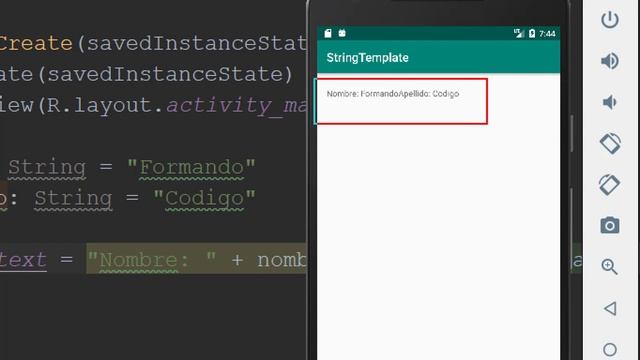This screenshot has width=640, height=360.
Task: Click the "Formando" string literal in code
Action: [191, 167]
